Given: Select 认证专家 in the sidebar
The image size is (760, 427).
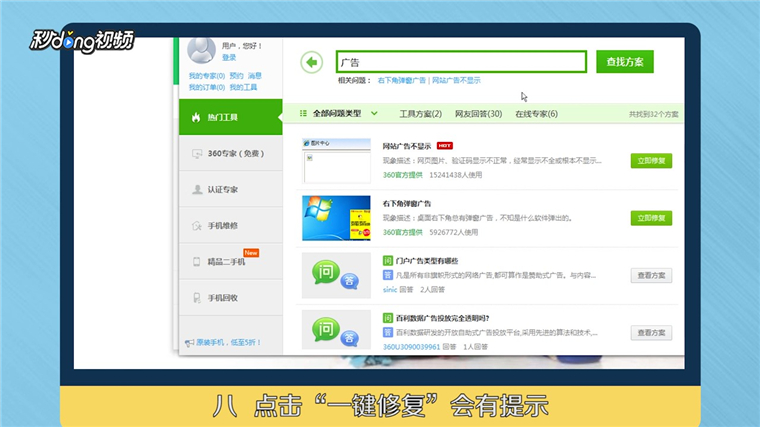Looking at the screenshot, I should tap(231, 189).
